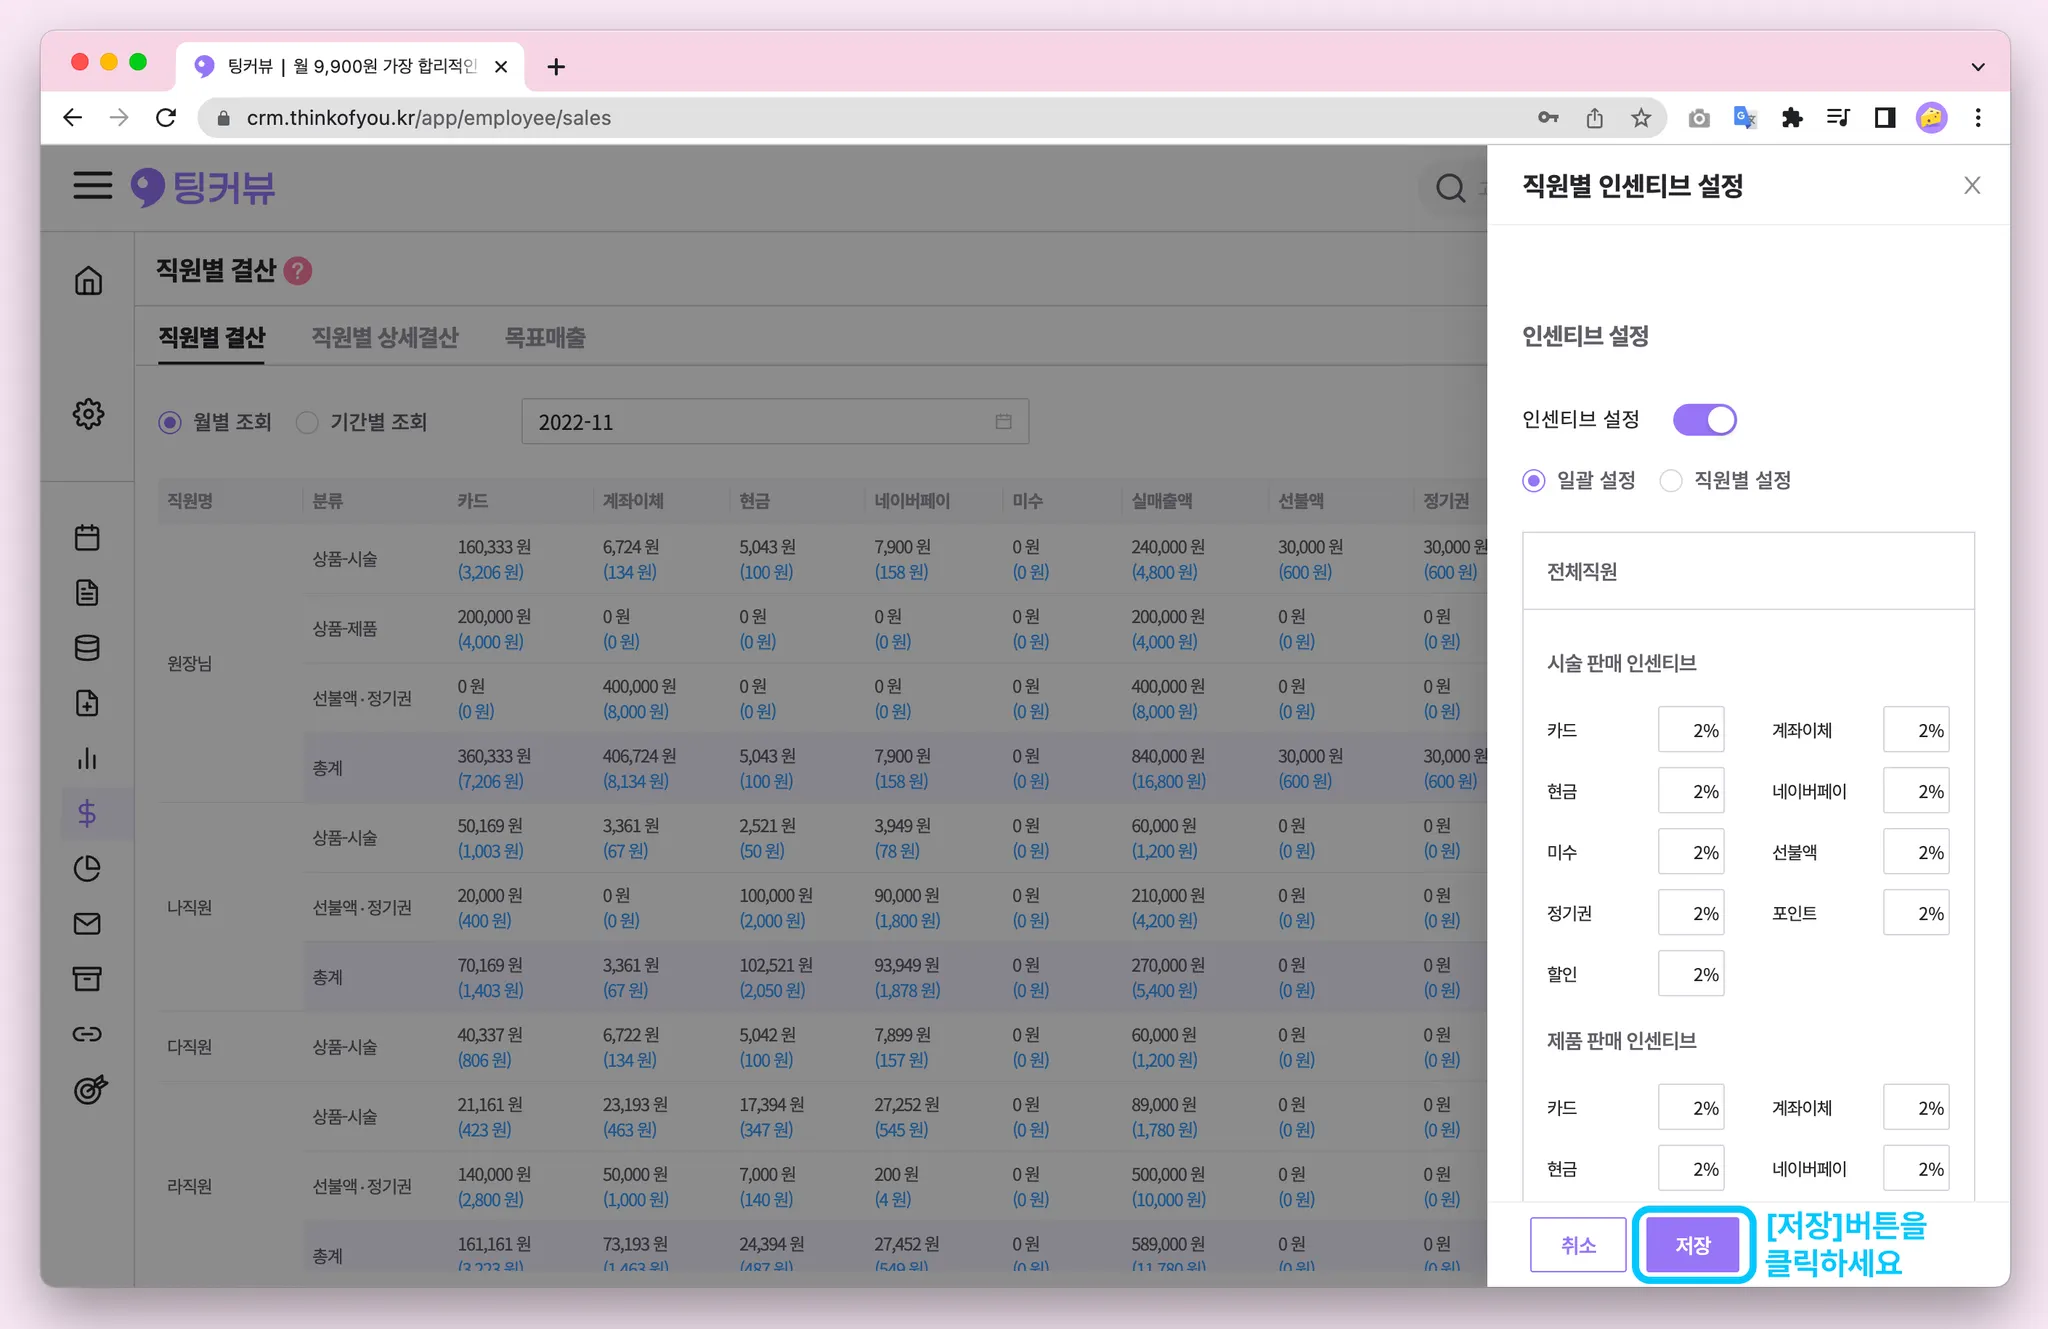2048x1329 pixels.
Task: Click the Chrome tab list chevron
Action: (1977, 67)
